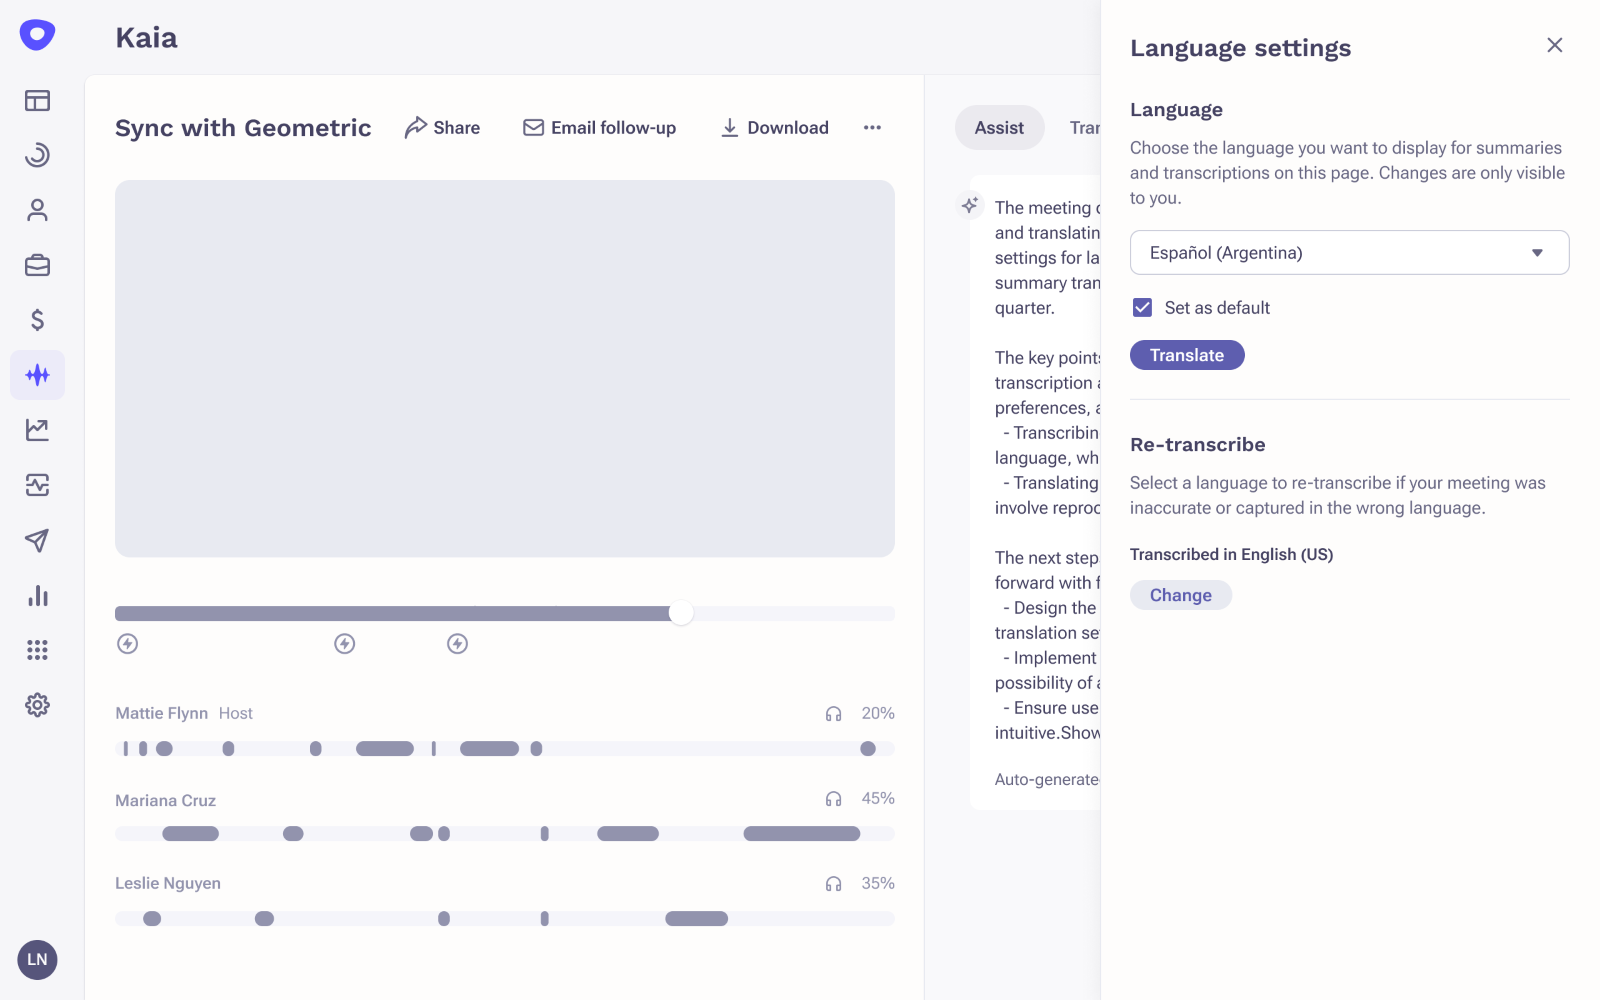Click the dollar sign sidebar icon
1600x1000 pixels.
(37, 320)
